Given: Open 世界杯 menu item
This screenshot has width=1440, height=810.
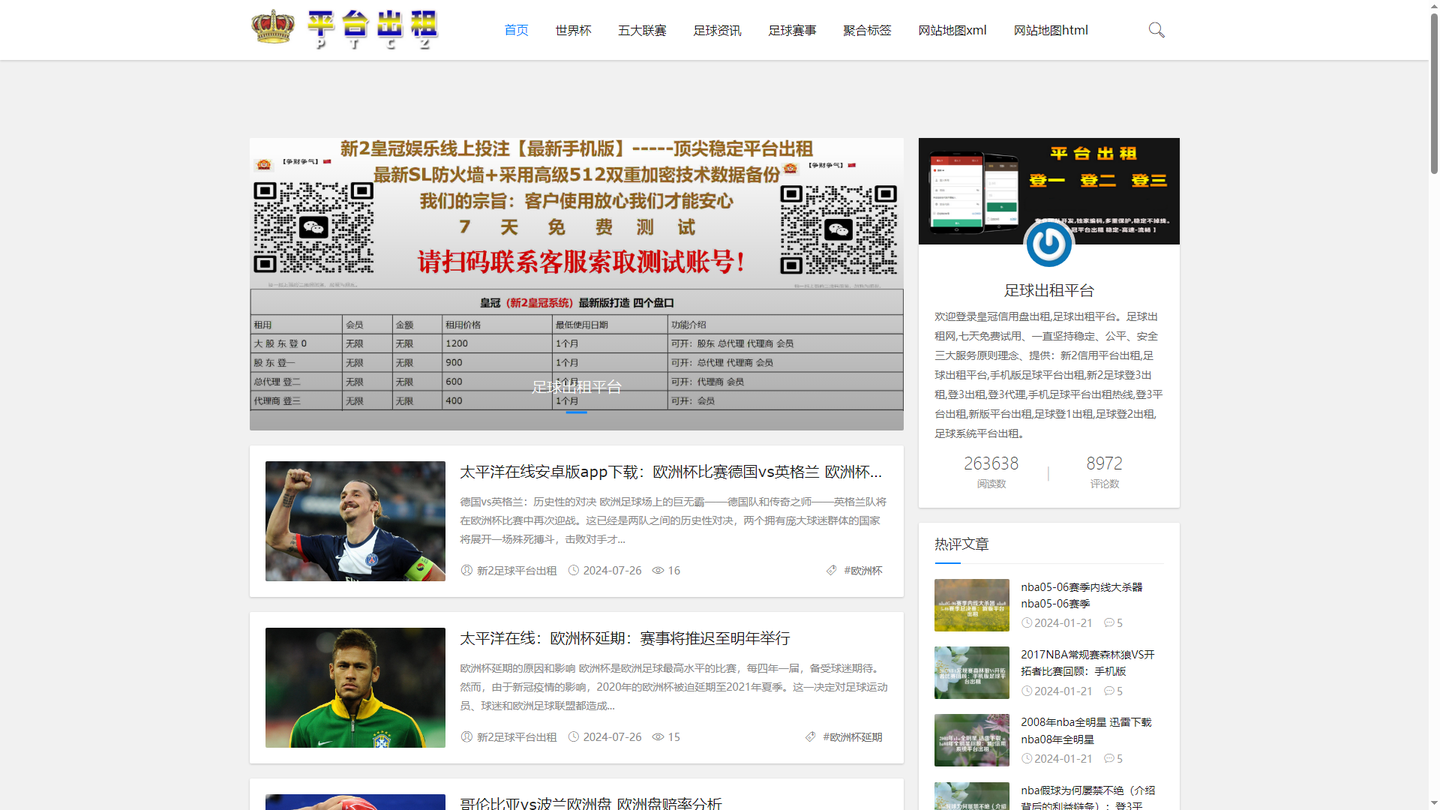Looking at the screenshot, I should [573, 30].
